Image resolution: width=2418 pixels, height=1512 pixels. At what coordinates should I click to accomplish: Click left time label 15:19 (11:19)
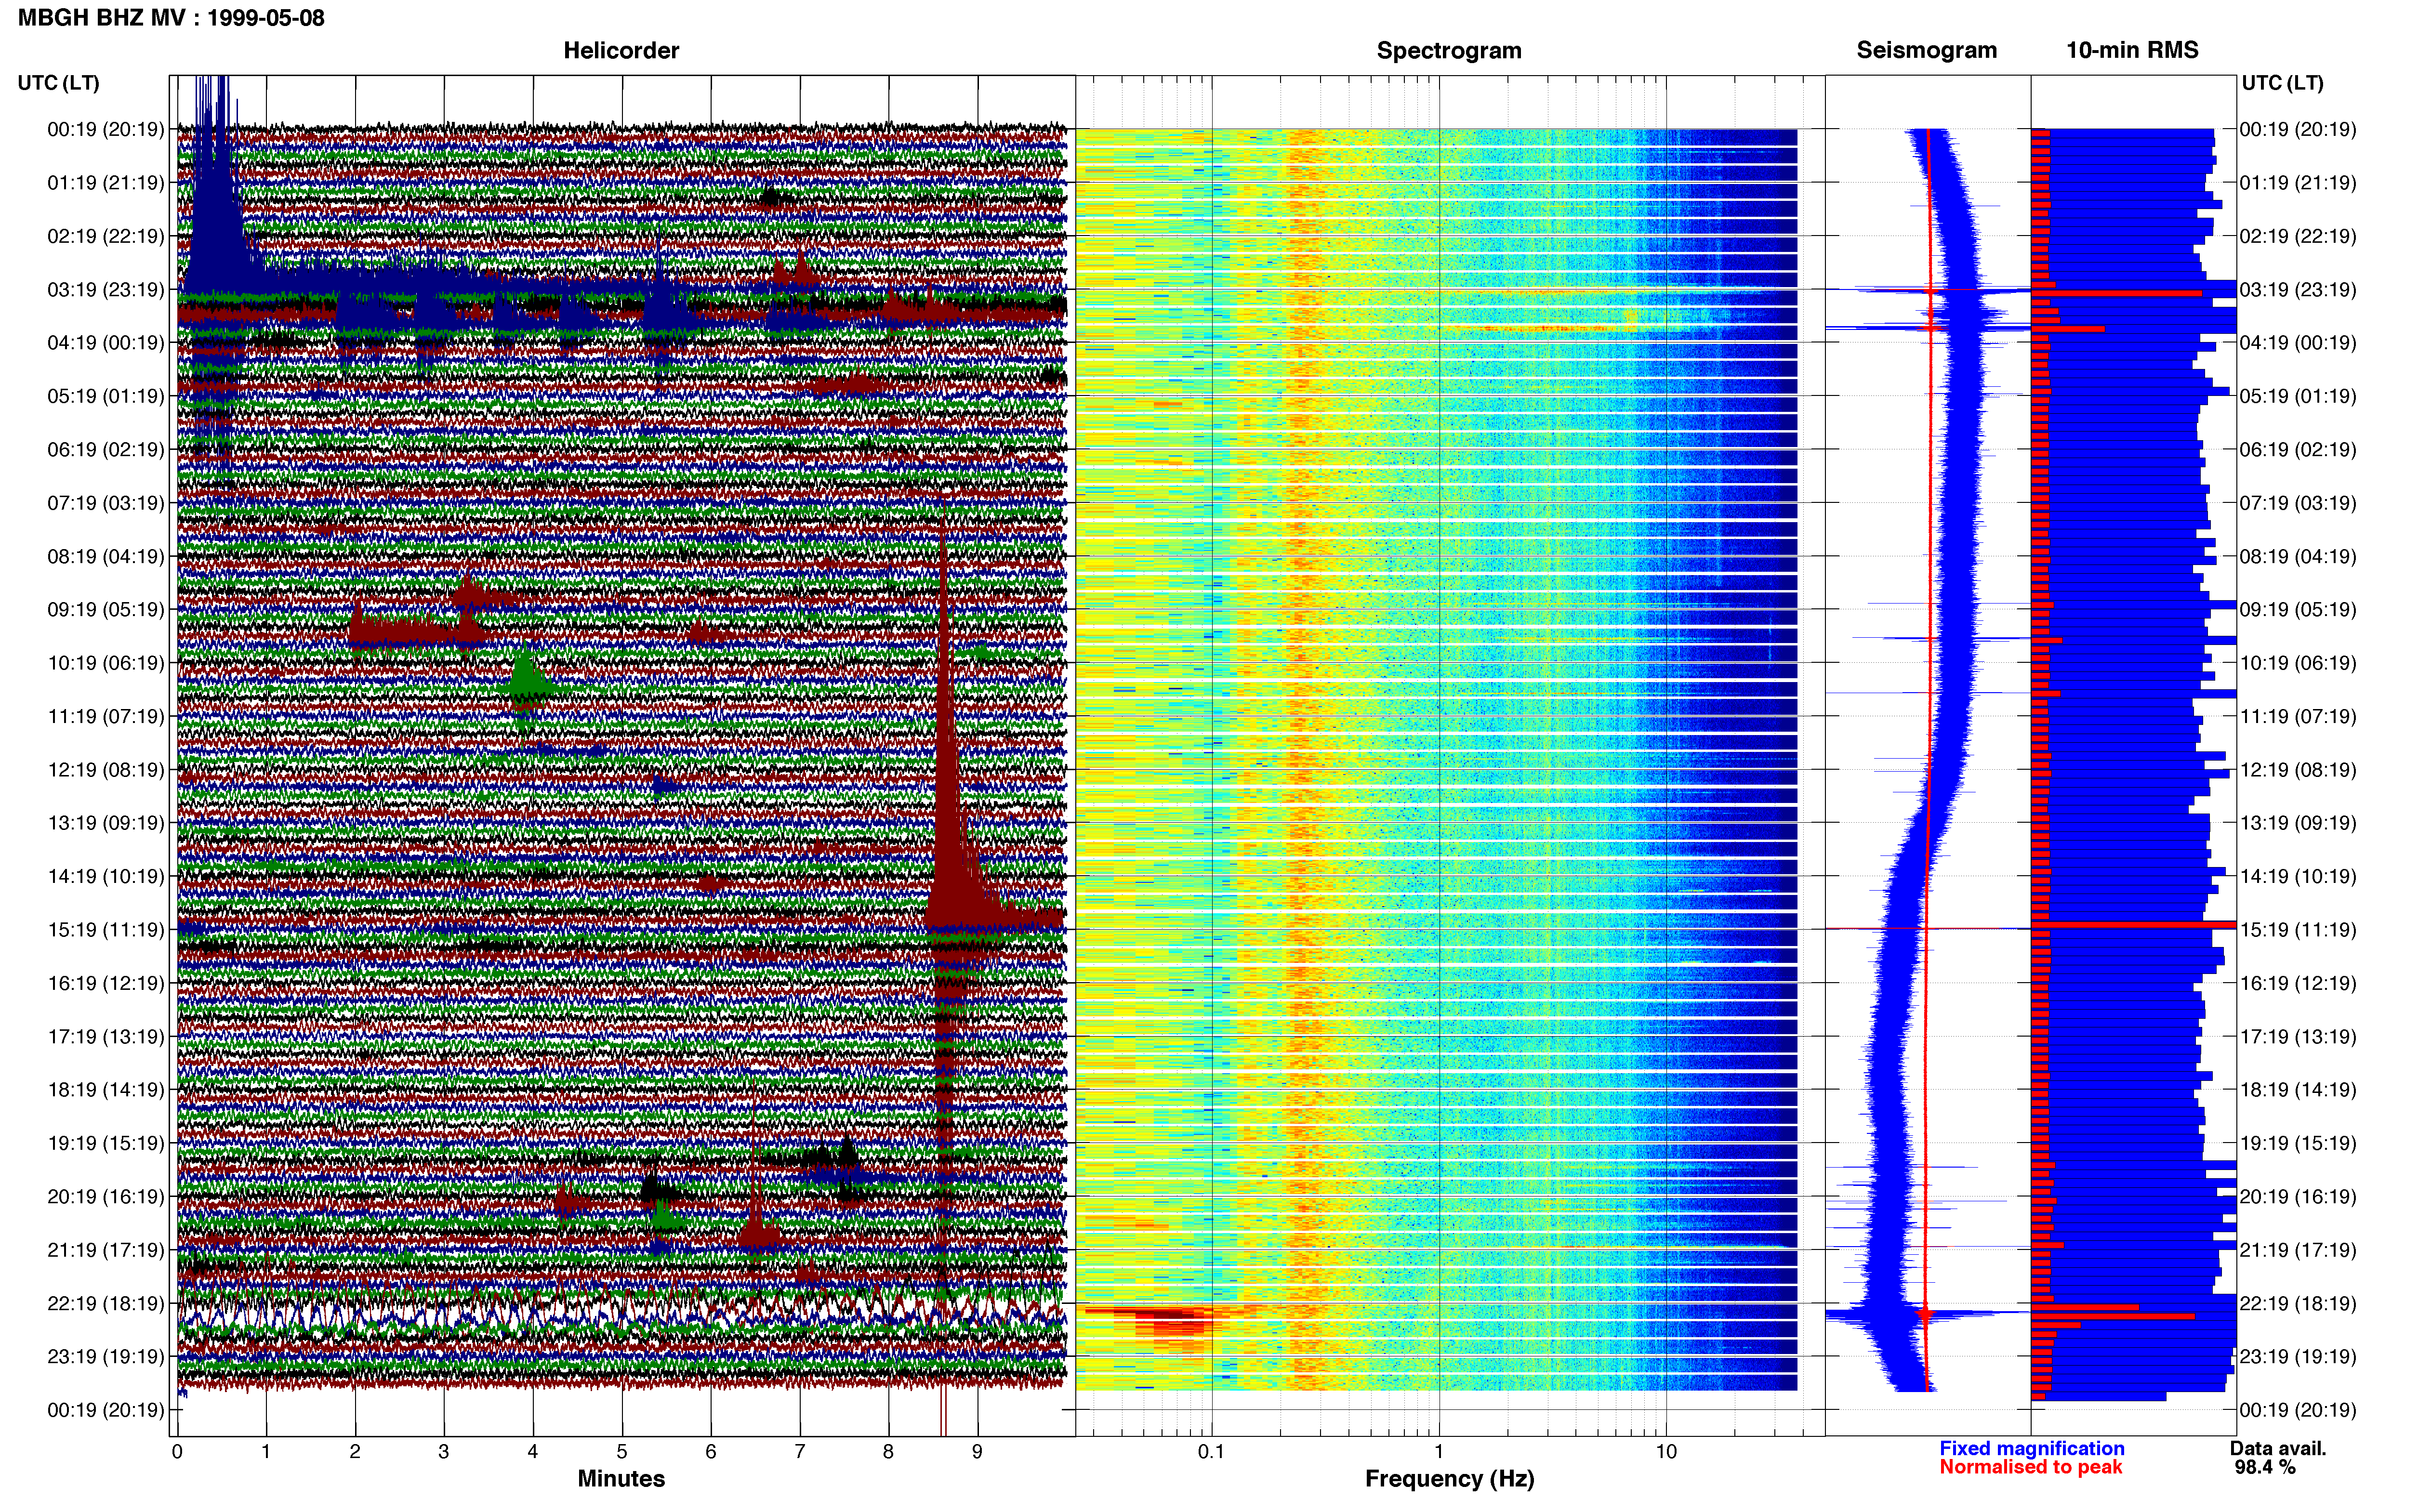click(x=105, y=930)
